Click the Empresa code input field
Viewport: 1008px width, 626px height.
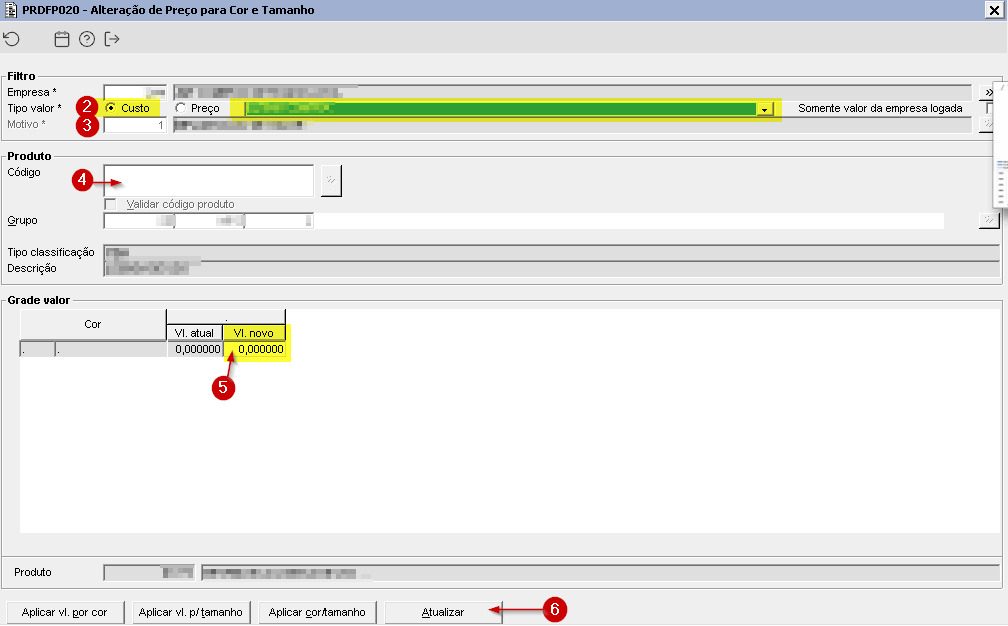coord(135,93)
